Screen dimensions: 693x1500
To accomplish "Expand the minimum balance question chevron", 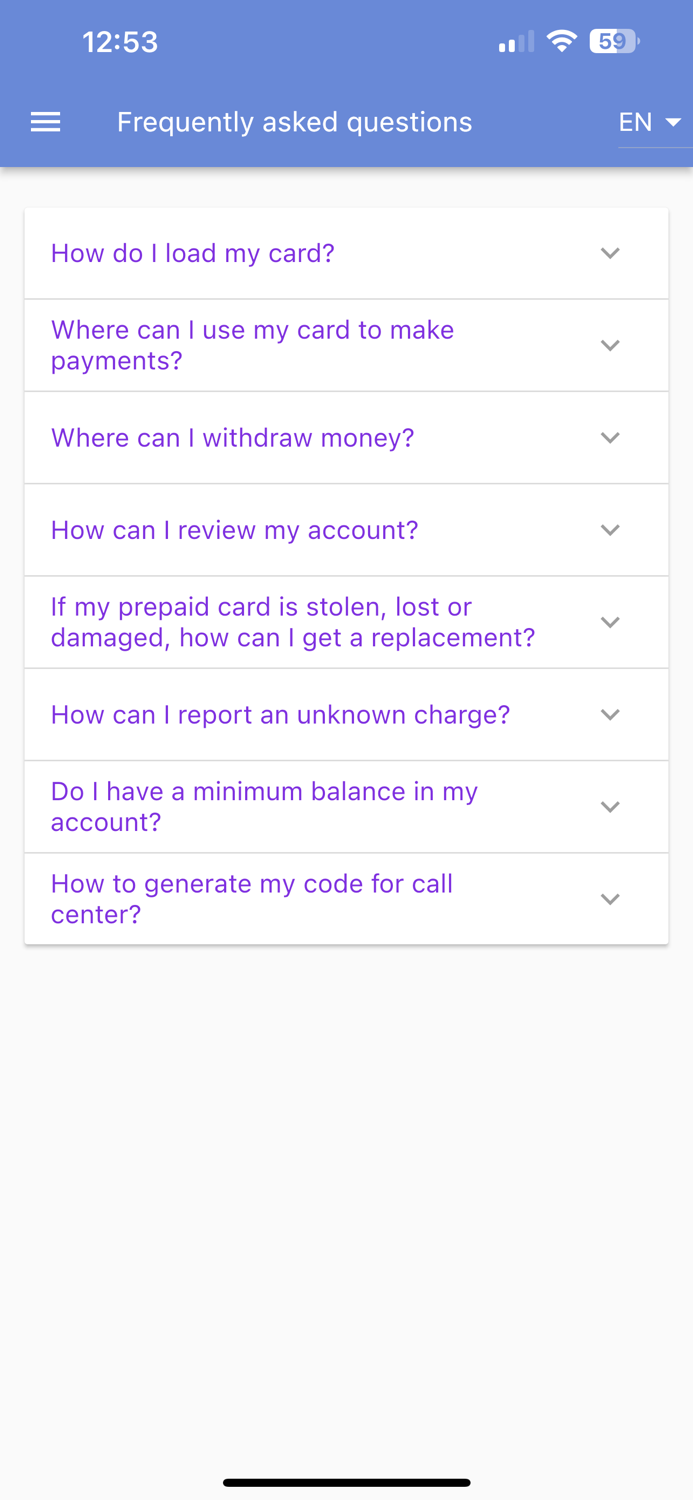I will point(609,806).
